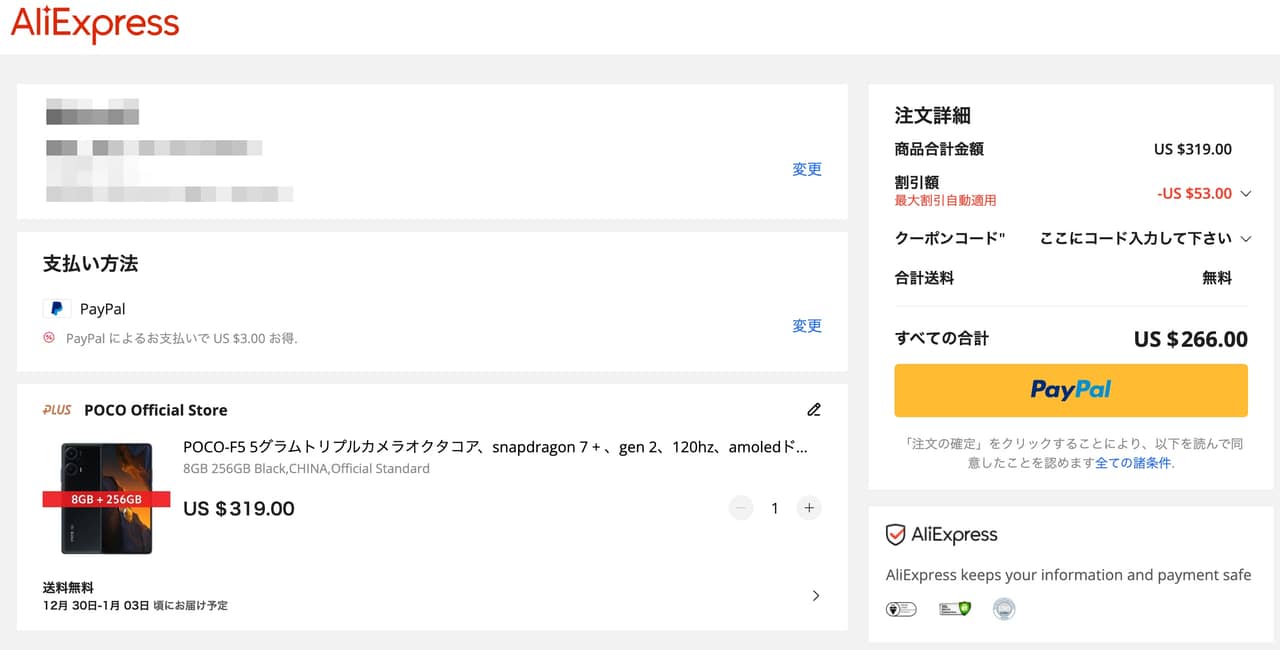Click the round blue certification badge icon
Screen dimensions: 1280x650
tap(1004, 608)
